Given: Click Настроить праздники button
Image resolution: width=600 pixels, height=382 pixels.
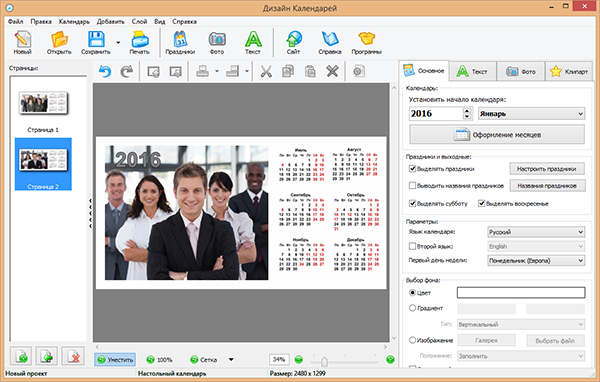Looking at the screenshot, I should coord(547,169).
